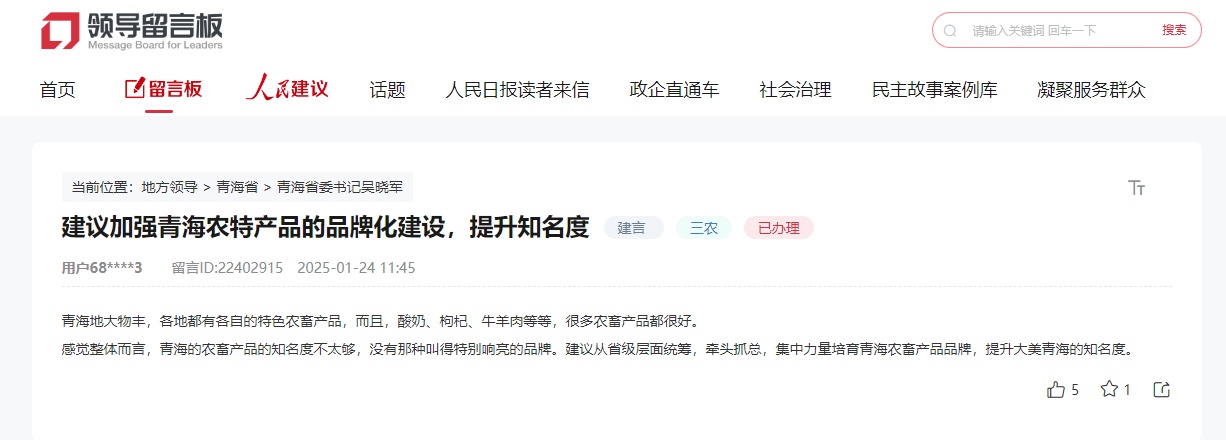Click the 三农 category tag

pos(704,228)
